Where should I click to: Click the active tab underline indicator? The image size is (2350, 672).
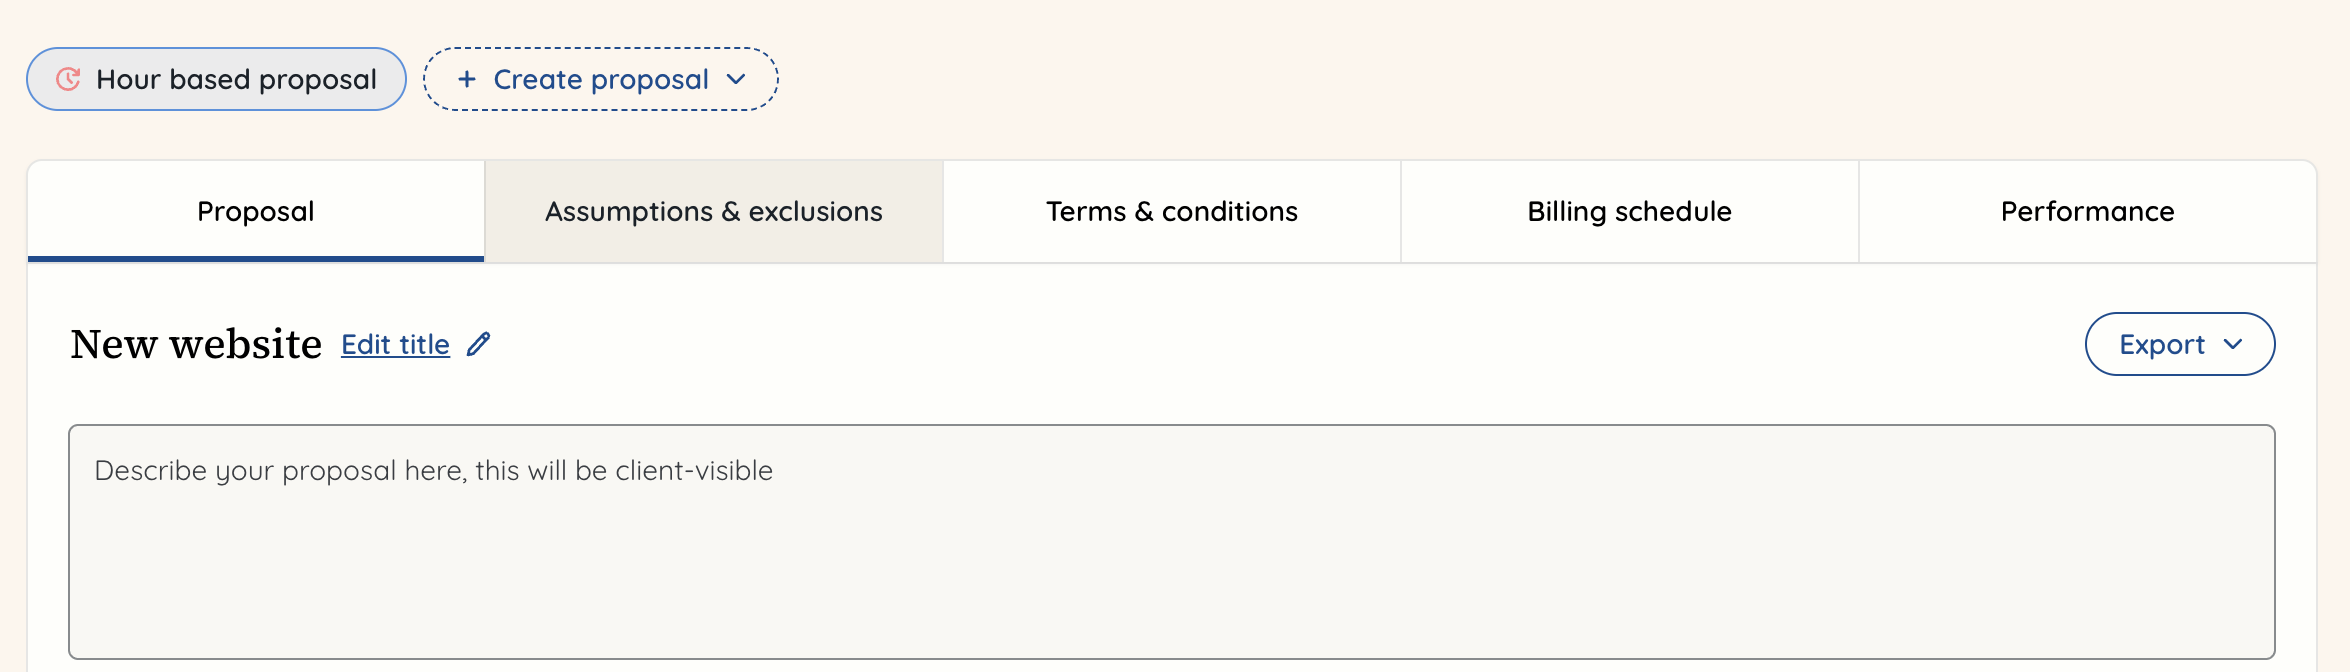[255, 258]
